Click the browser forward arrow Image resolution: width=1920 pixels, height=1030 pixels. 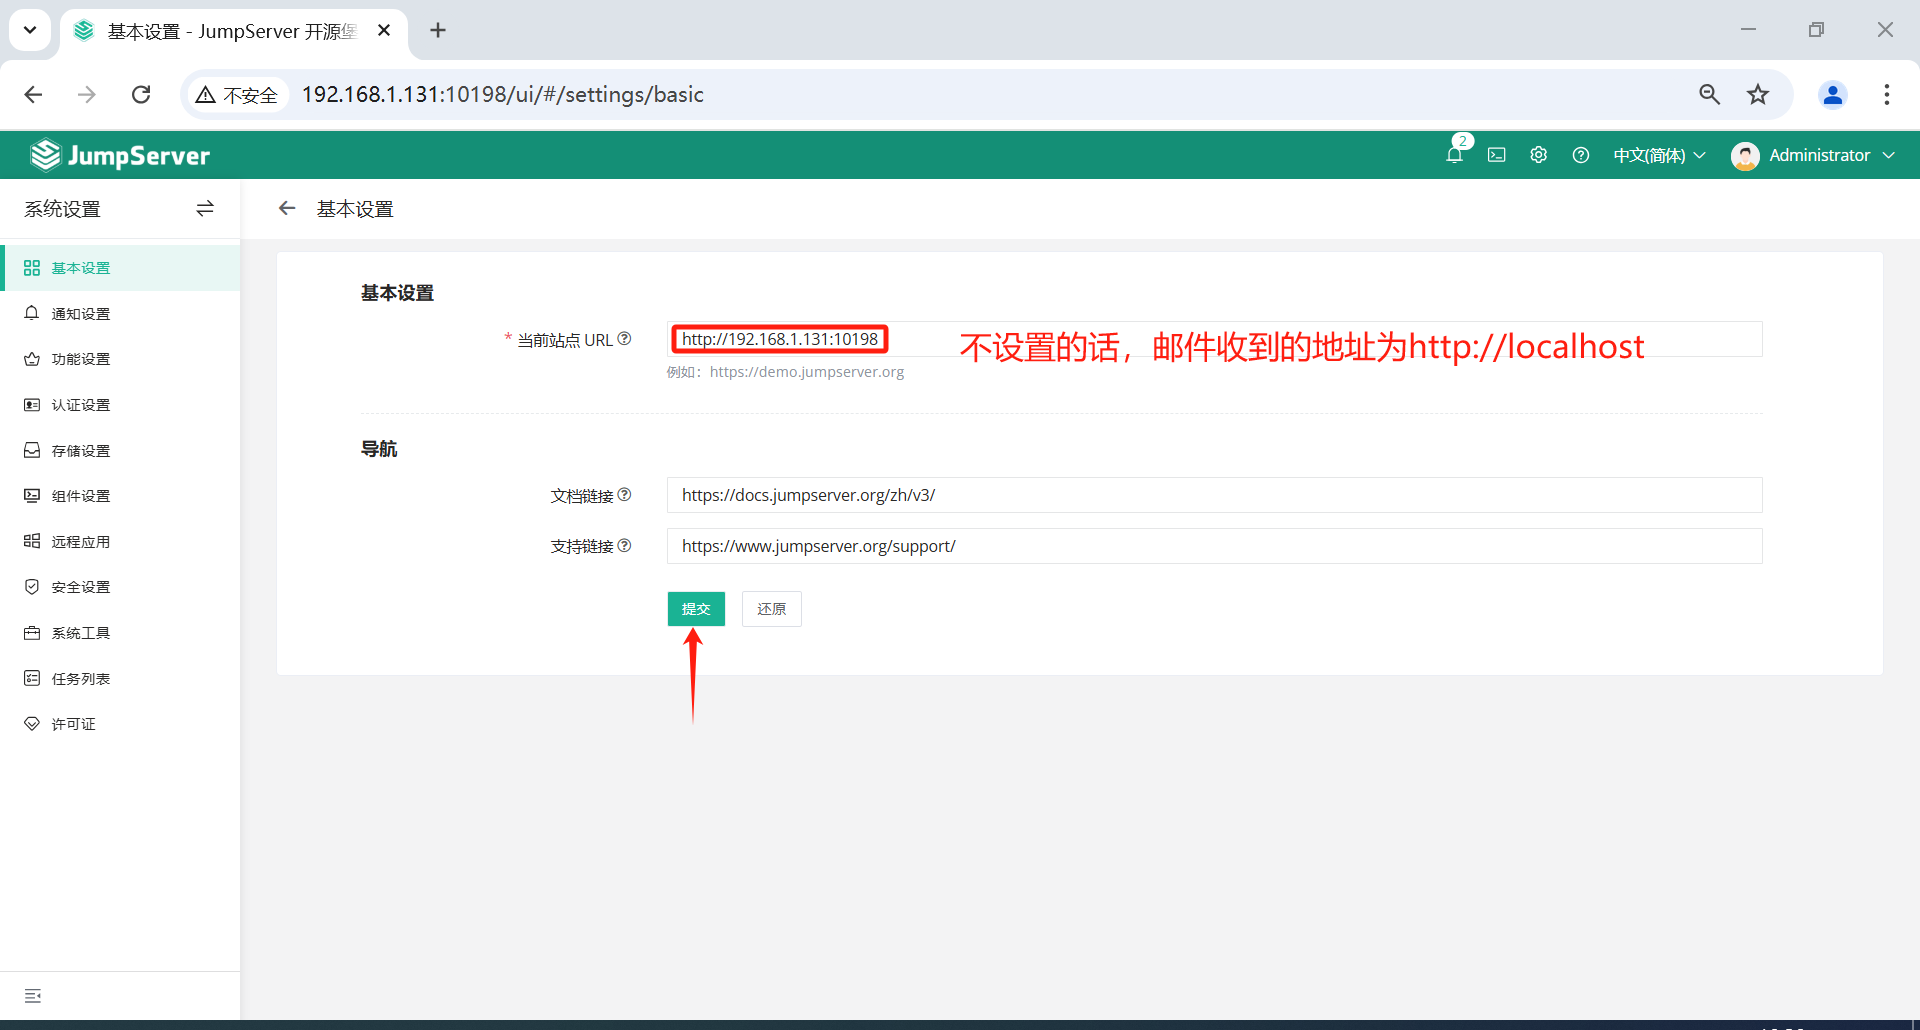pos(87,94)
